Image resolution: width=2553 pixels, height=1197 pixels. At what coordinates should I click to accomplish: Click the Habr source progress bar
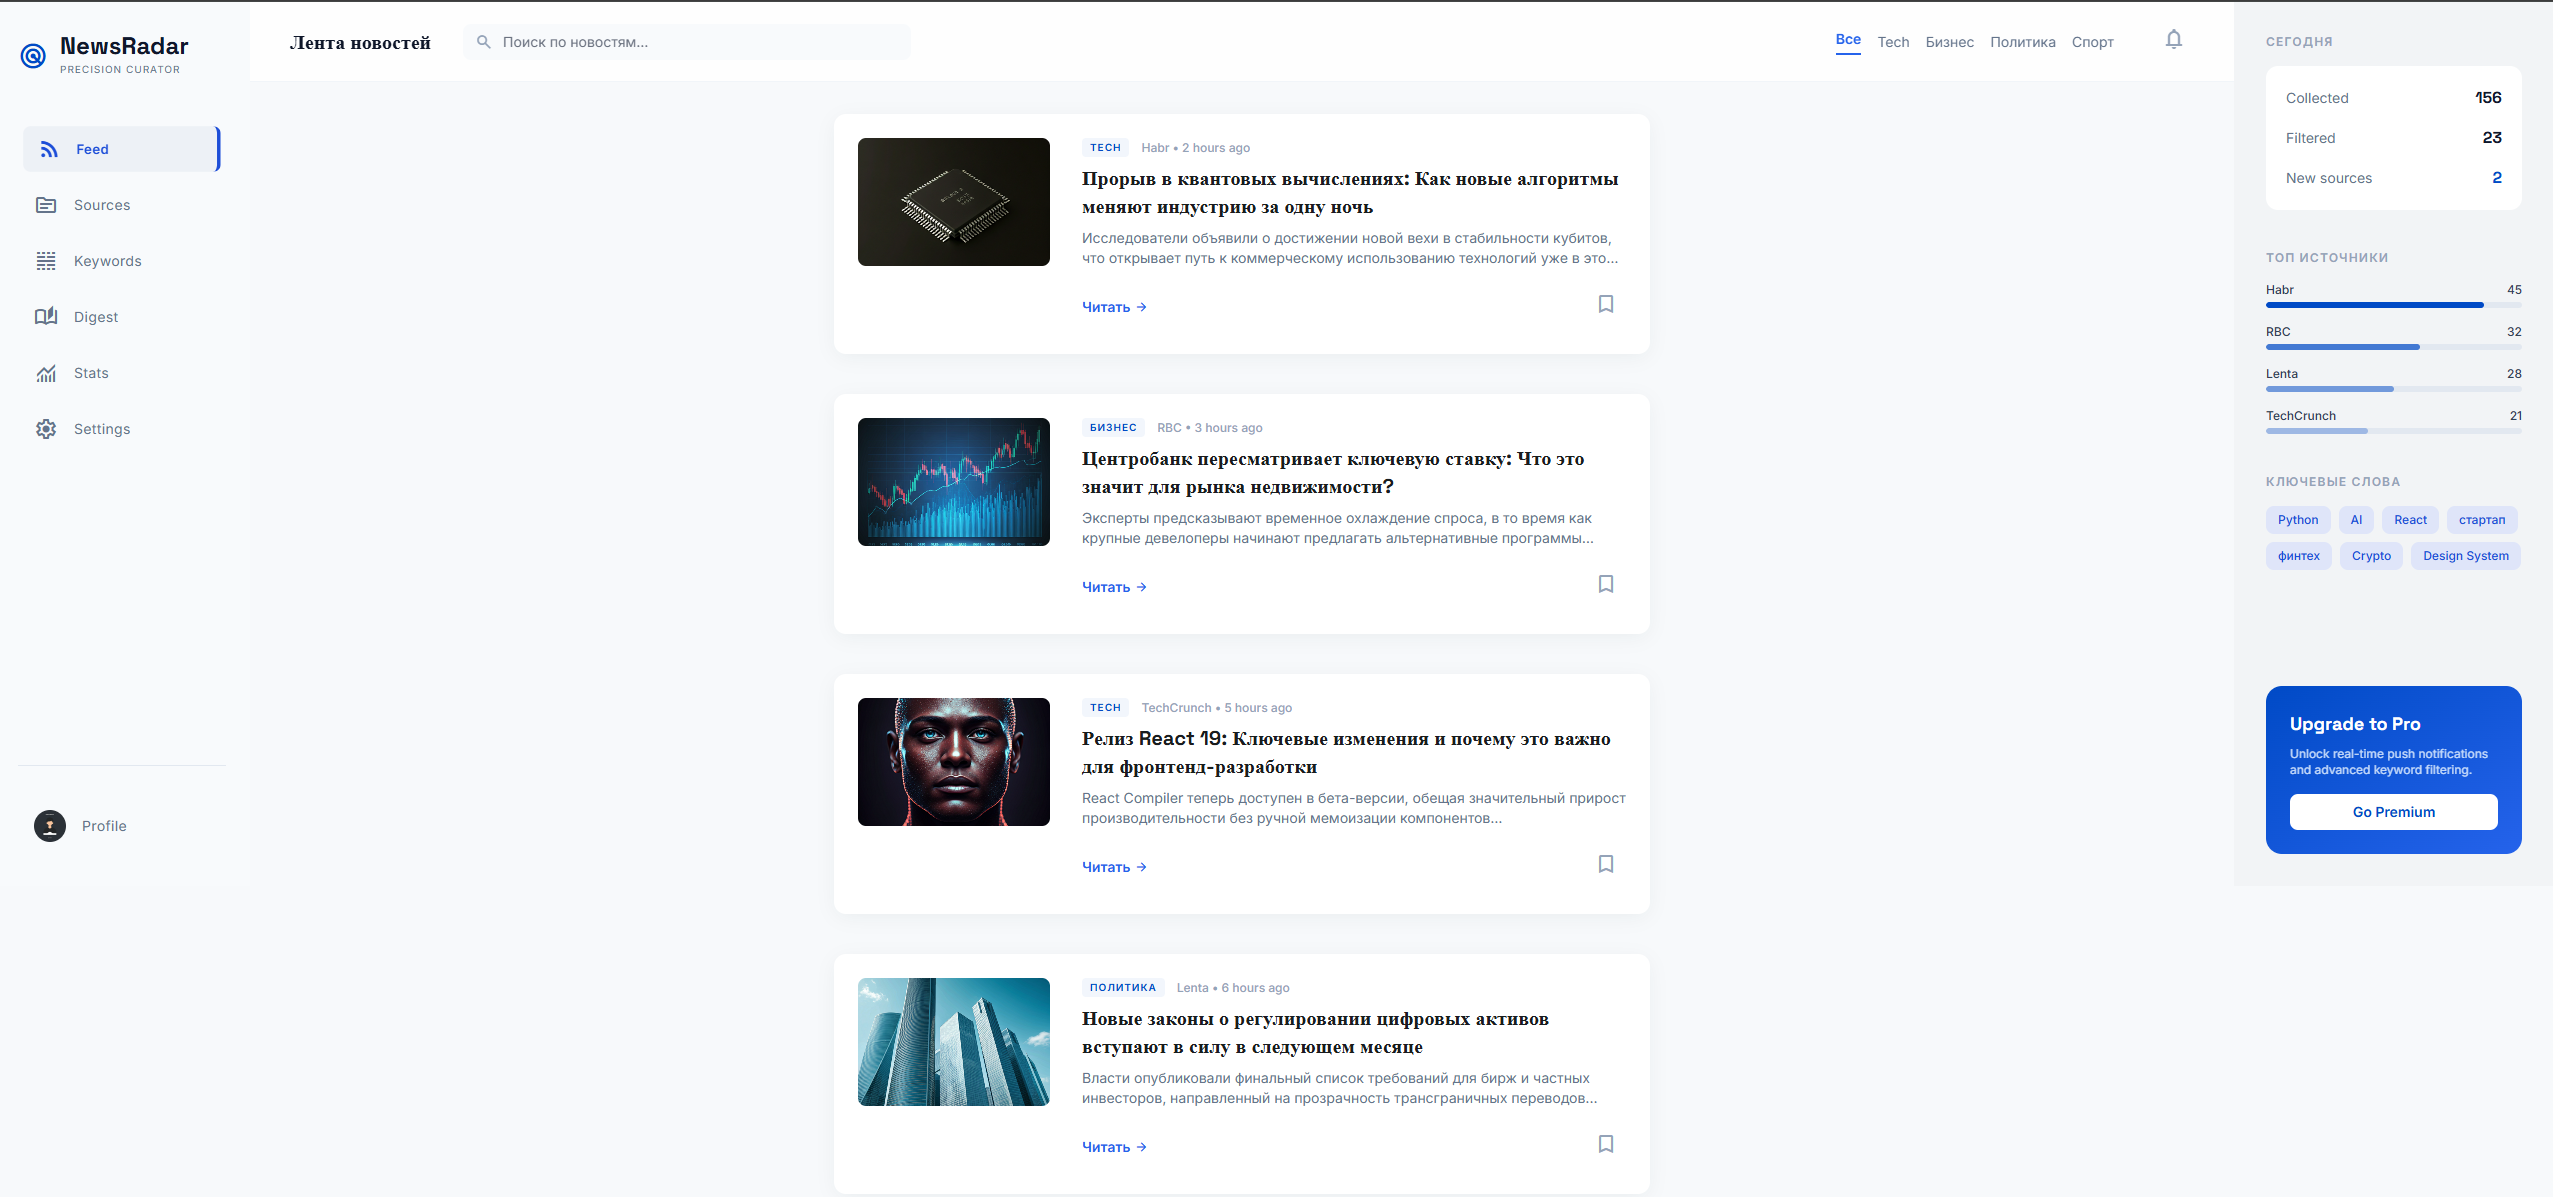(x=2392, y=305)
